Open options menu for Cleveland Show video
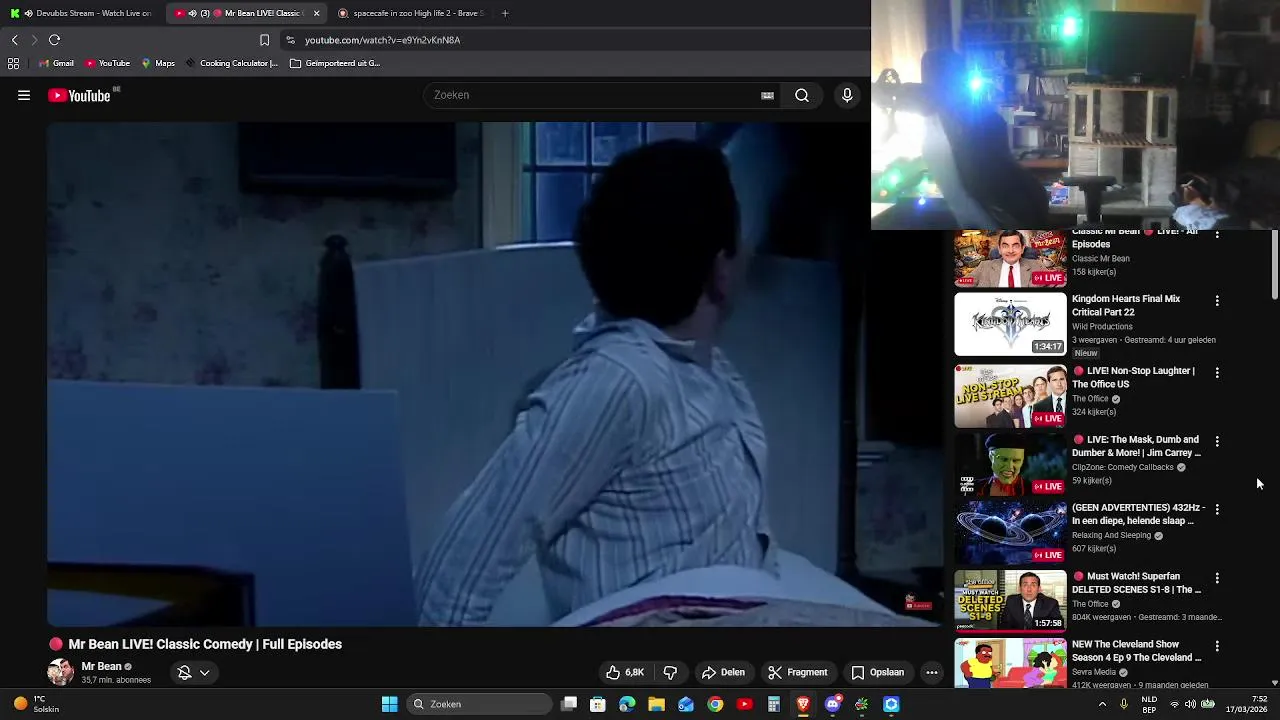 click(1217, 646)
